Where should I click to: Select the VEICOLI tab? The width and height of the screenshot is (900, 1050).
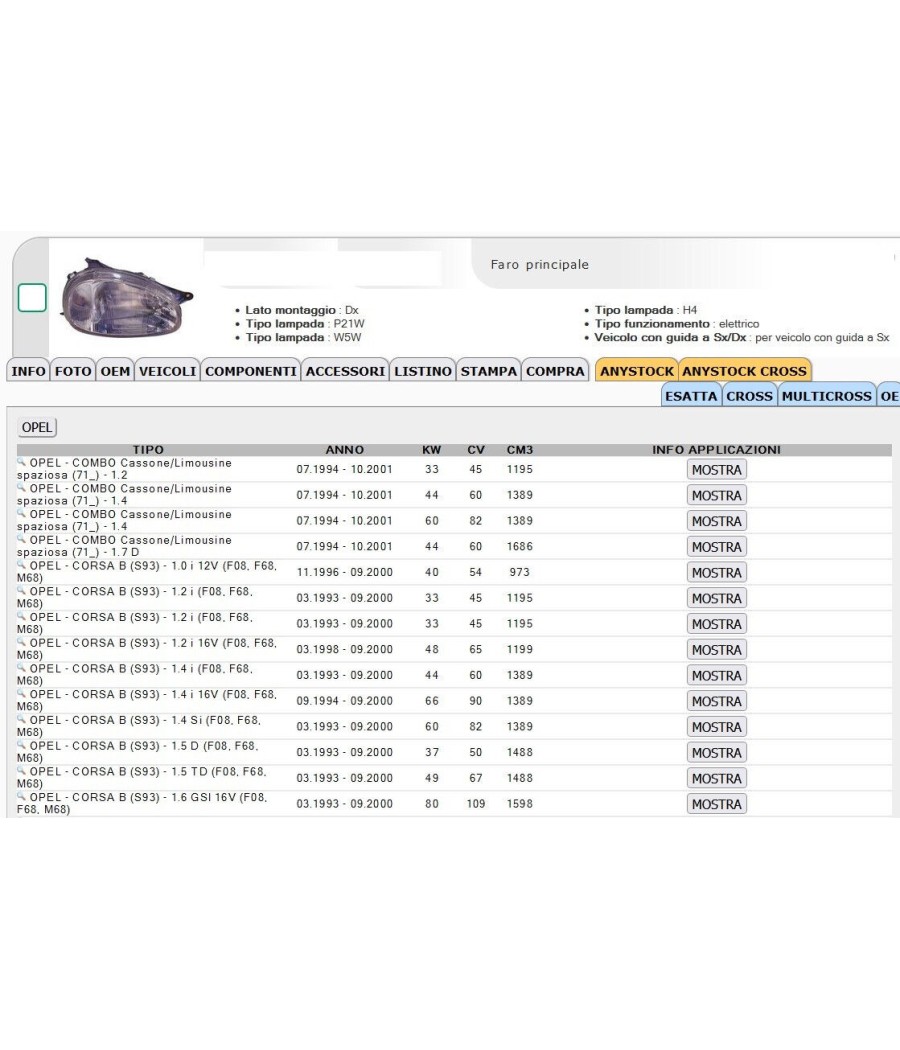[x=167, y=371]
